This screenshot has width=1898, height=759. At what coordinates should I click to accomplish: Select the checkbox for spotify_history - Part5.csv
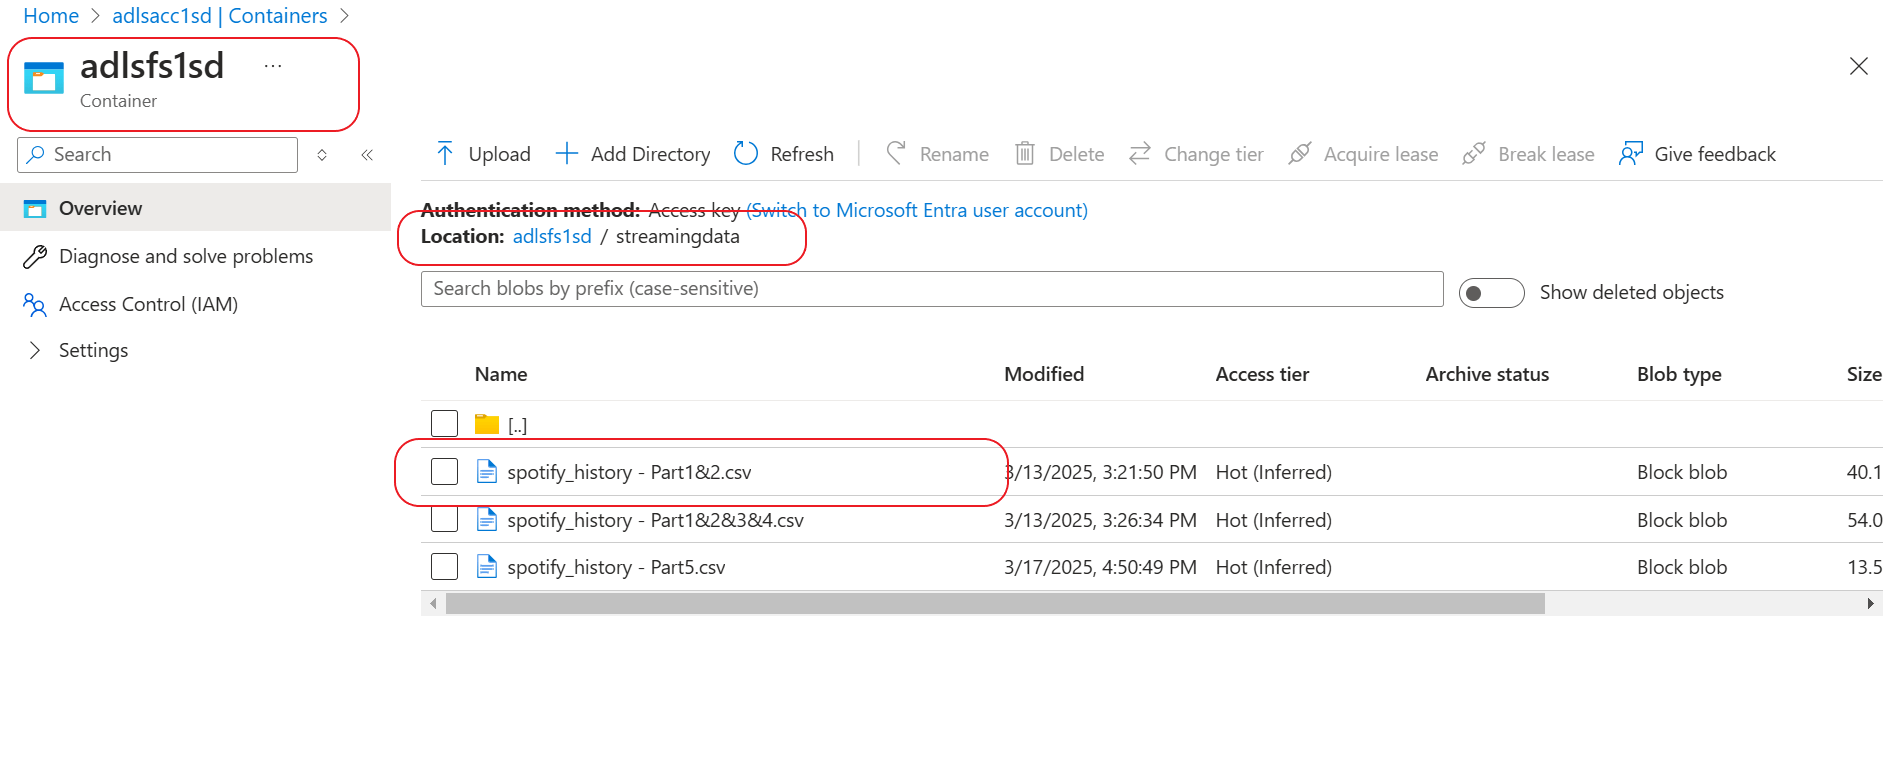pyautogui.click(x=445, y=567)
